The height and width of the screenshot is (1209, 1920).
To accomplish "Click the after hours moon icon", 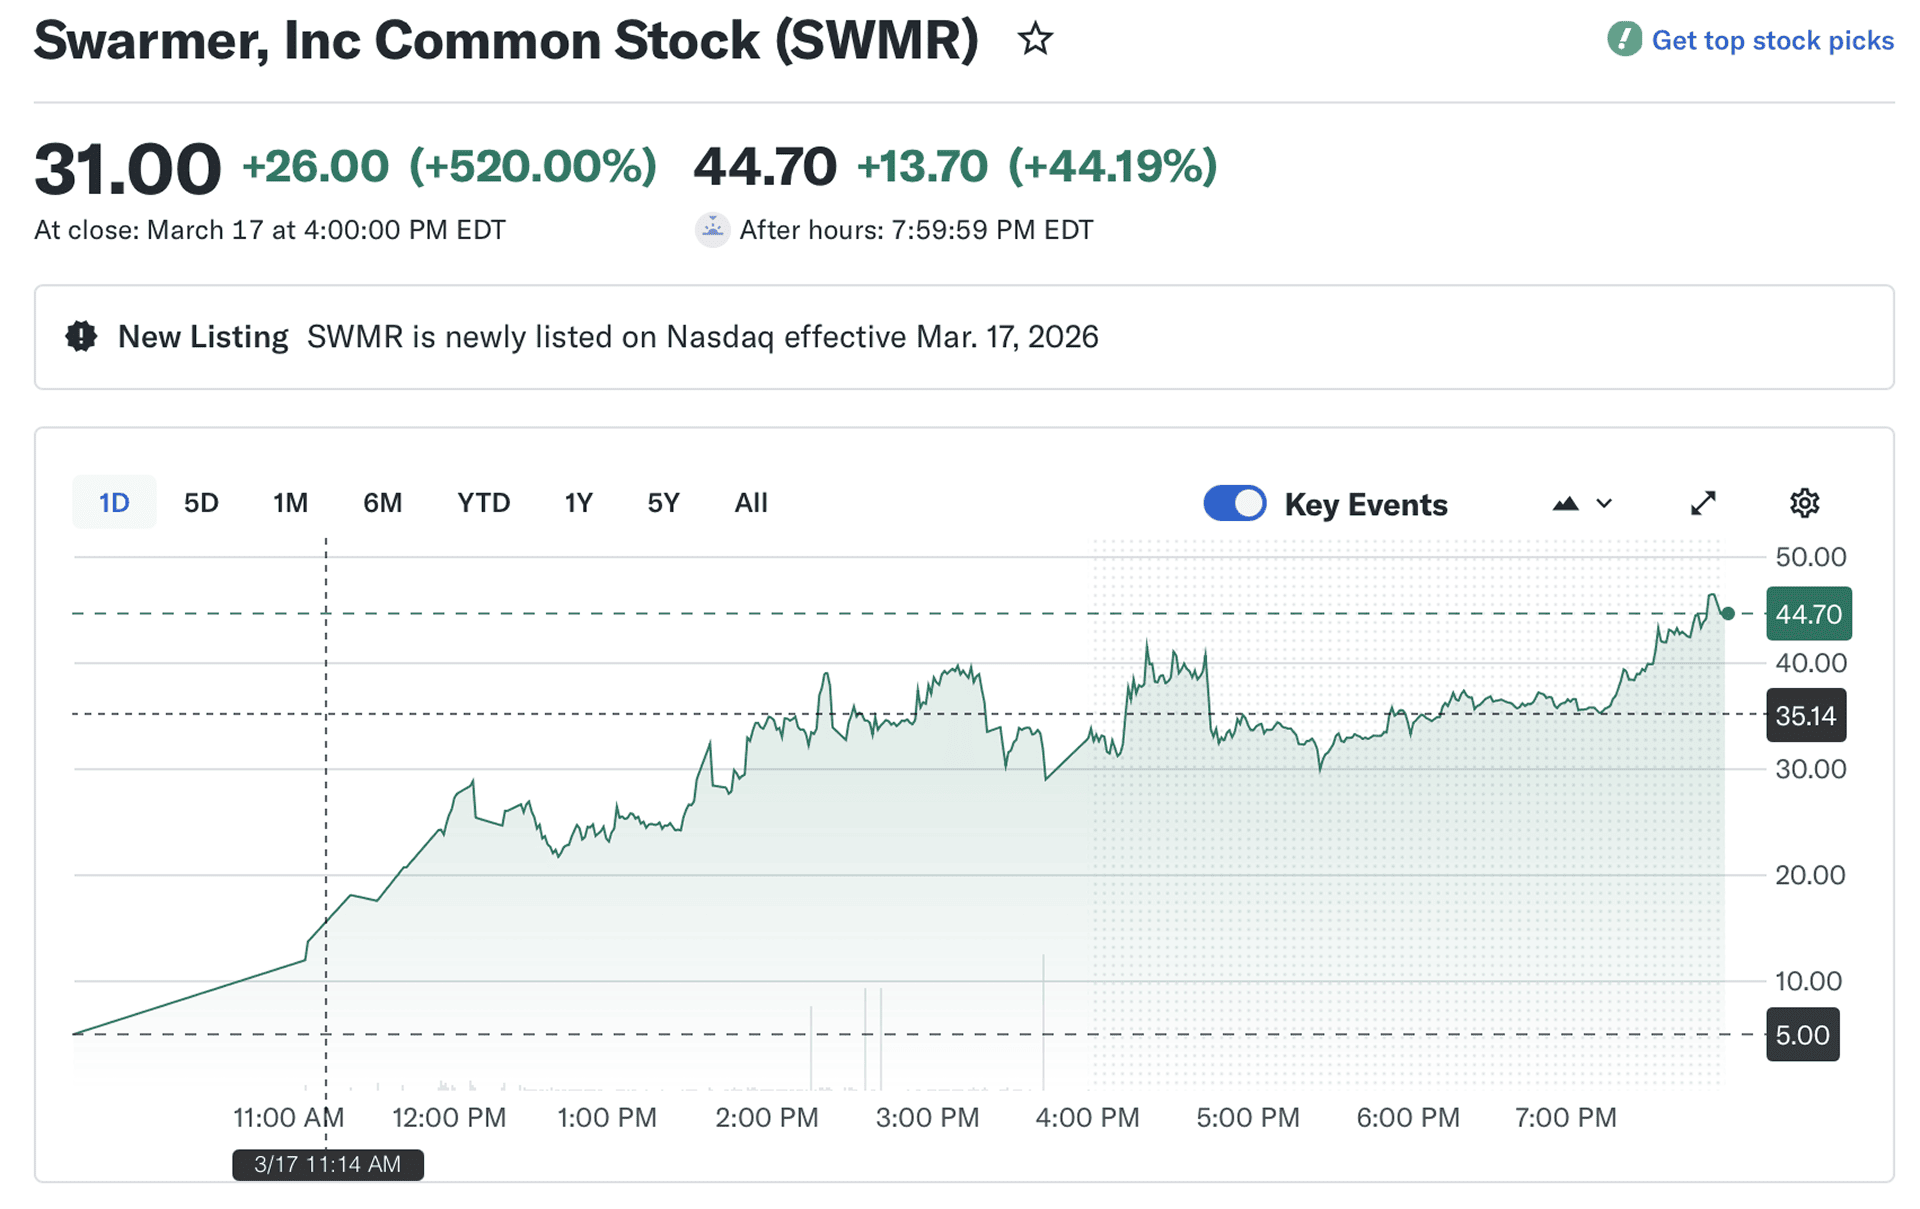I will click(x=712, y=230).
